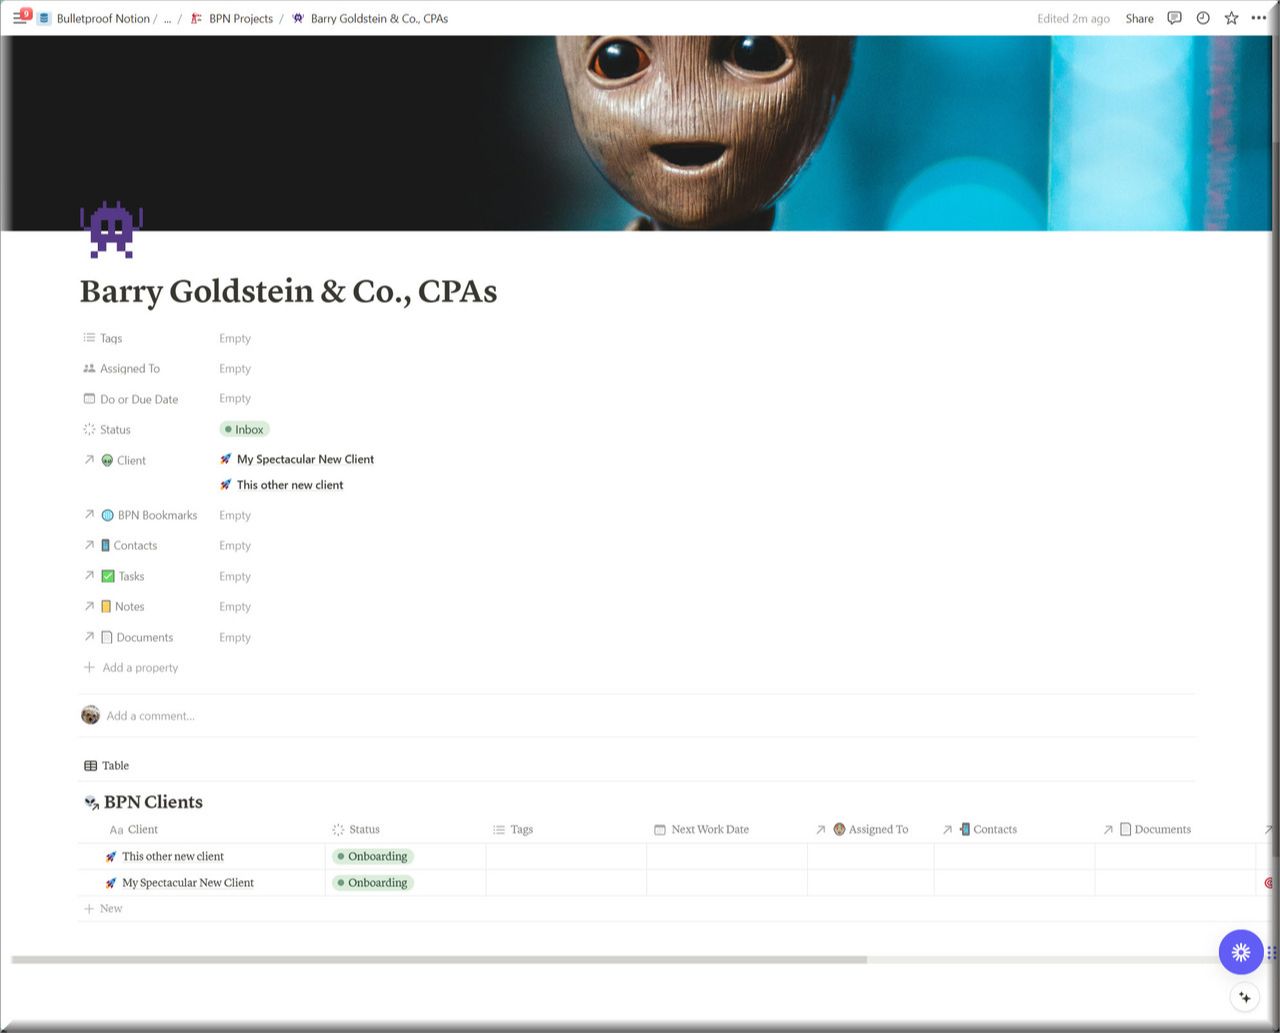Pick a date in empty Do or Due Date
1280x1033 pixels.
[x=235, y=398]
